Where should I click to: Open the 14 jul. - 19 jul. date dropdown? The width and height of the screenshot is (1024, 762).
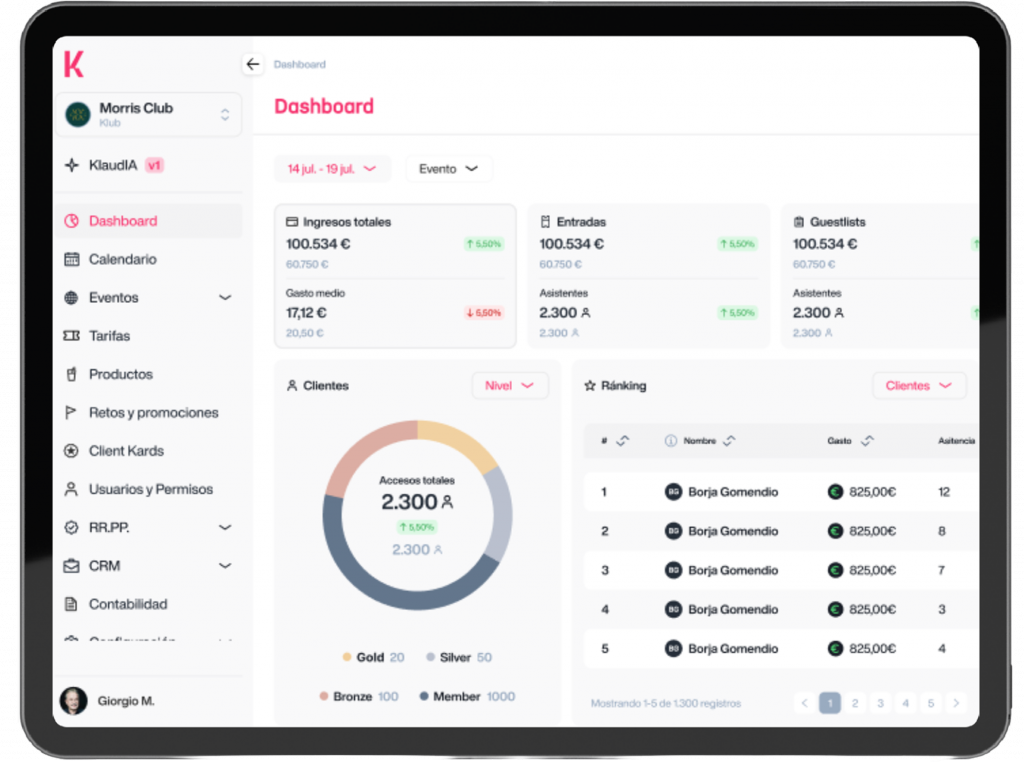tap(331, 169)
